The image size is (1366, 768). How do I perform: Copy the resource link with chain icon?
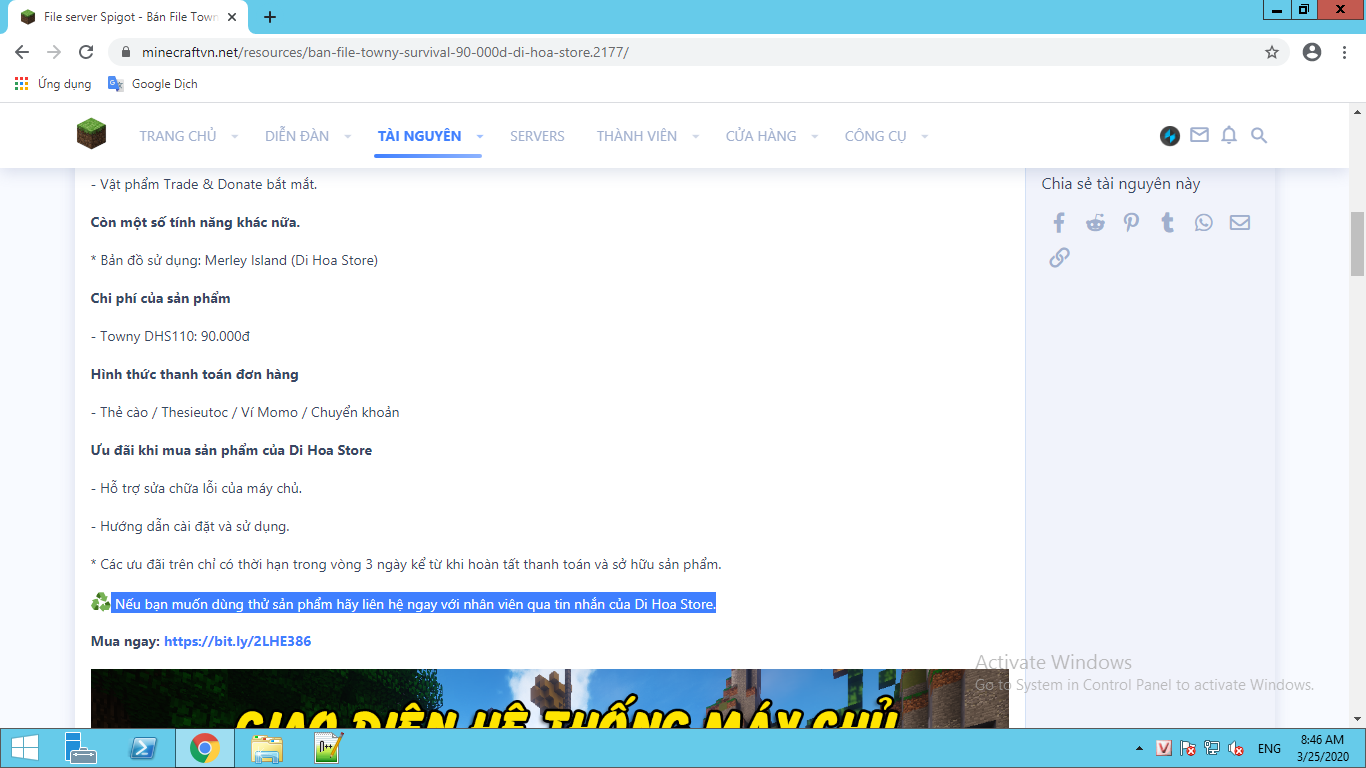(1059, 258)
